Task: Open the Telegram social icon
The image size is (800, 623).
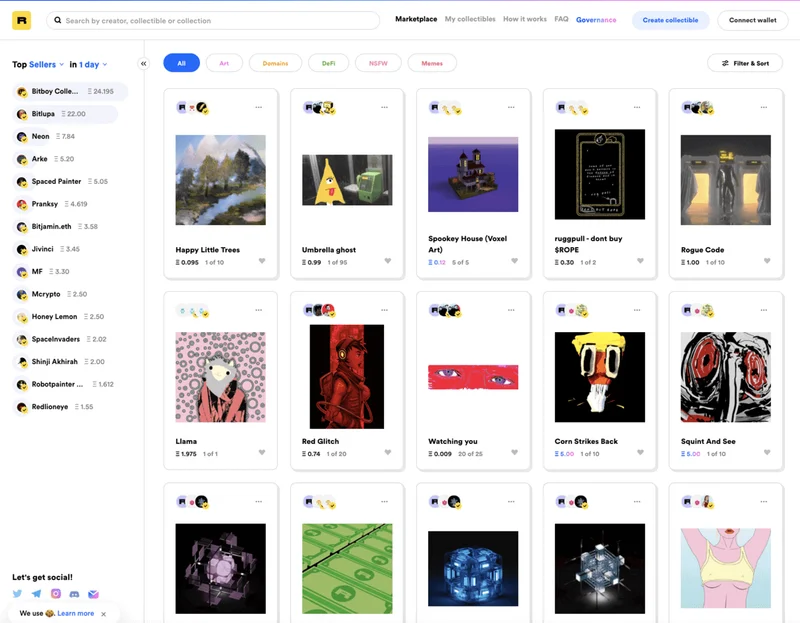Action: click(36, 593)
